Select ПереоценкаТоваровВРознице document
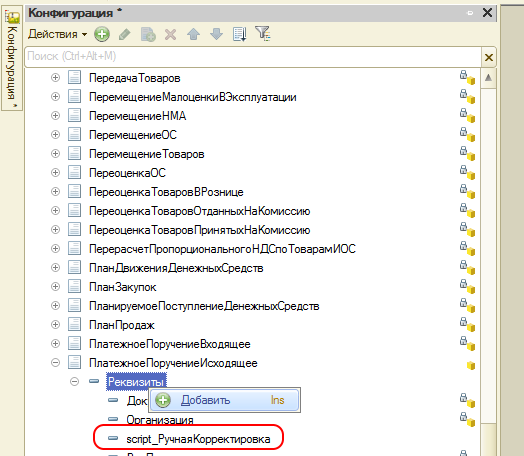 [x=166, y=192]
